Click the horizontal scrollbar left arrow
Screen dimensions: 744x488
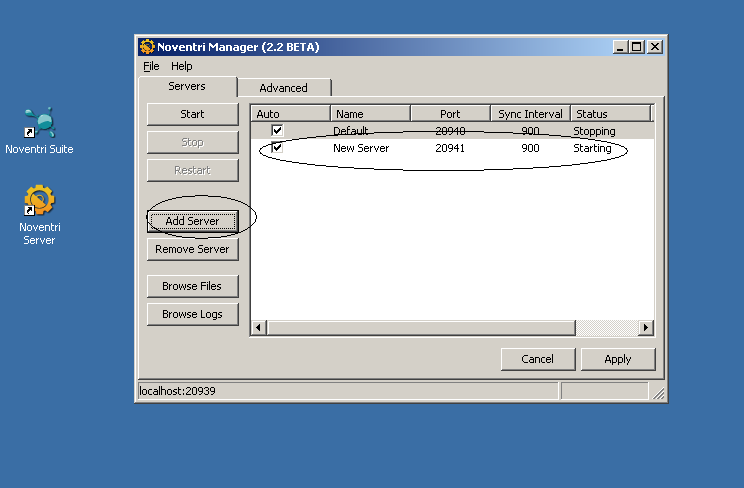[x=259, y=328]
